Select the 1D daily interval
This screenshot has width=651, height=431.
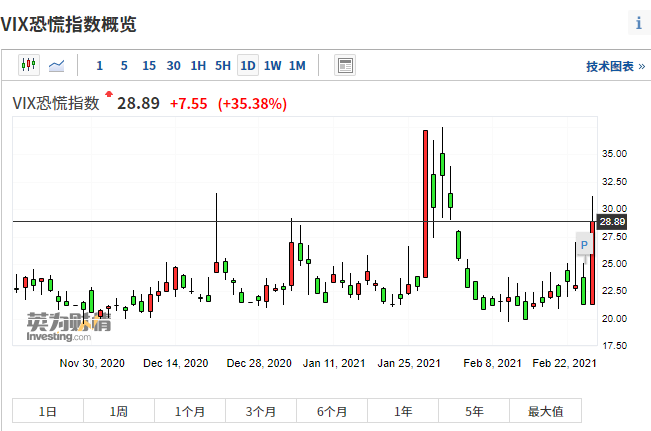[247, 66]
